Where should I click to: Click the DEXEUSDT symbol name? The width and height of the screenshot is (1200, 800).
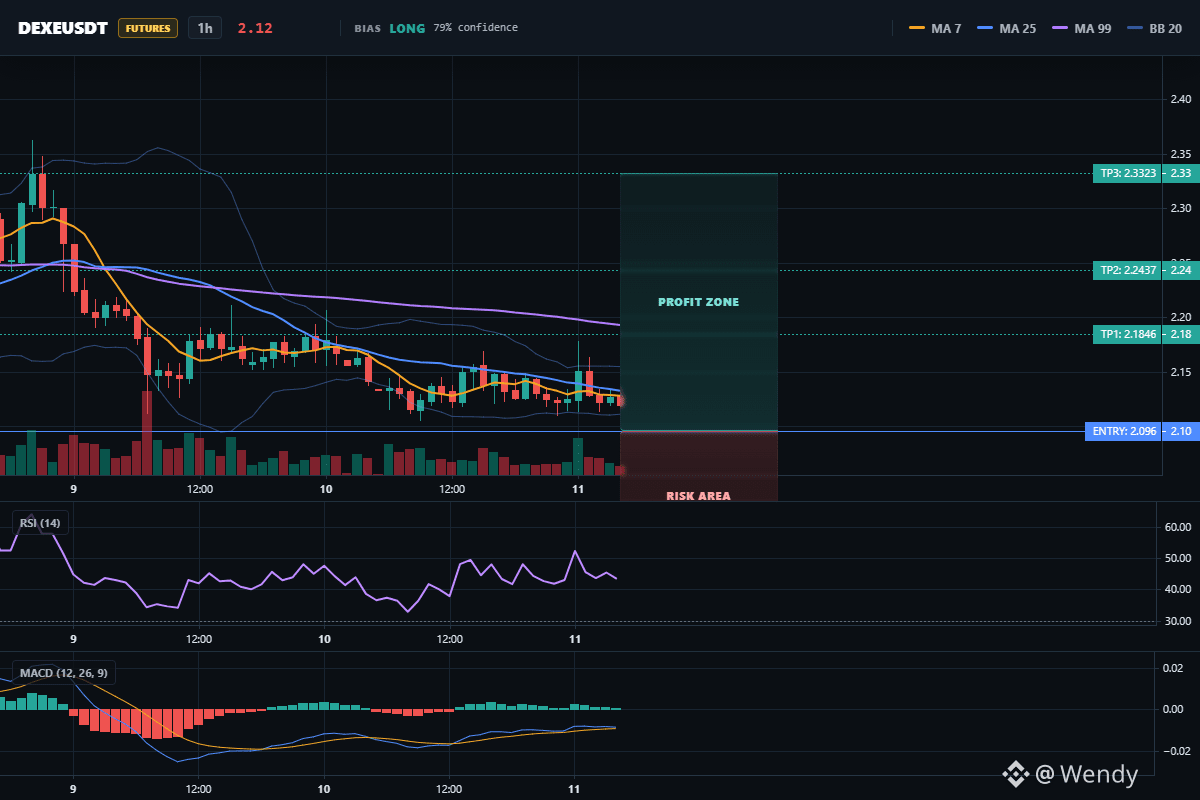tap(62, 28)
